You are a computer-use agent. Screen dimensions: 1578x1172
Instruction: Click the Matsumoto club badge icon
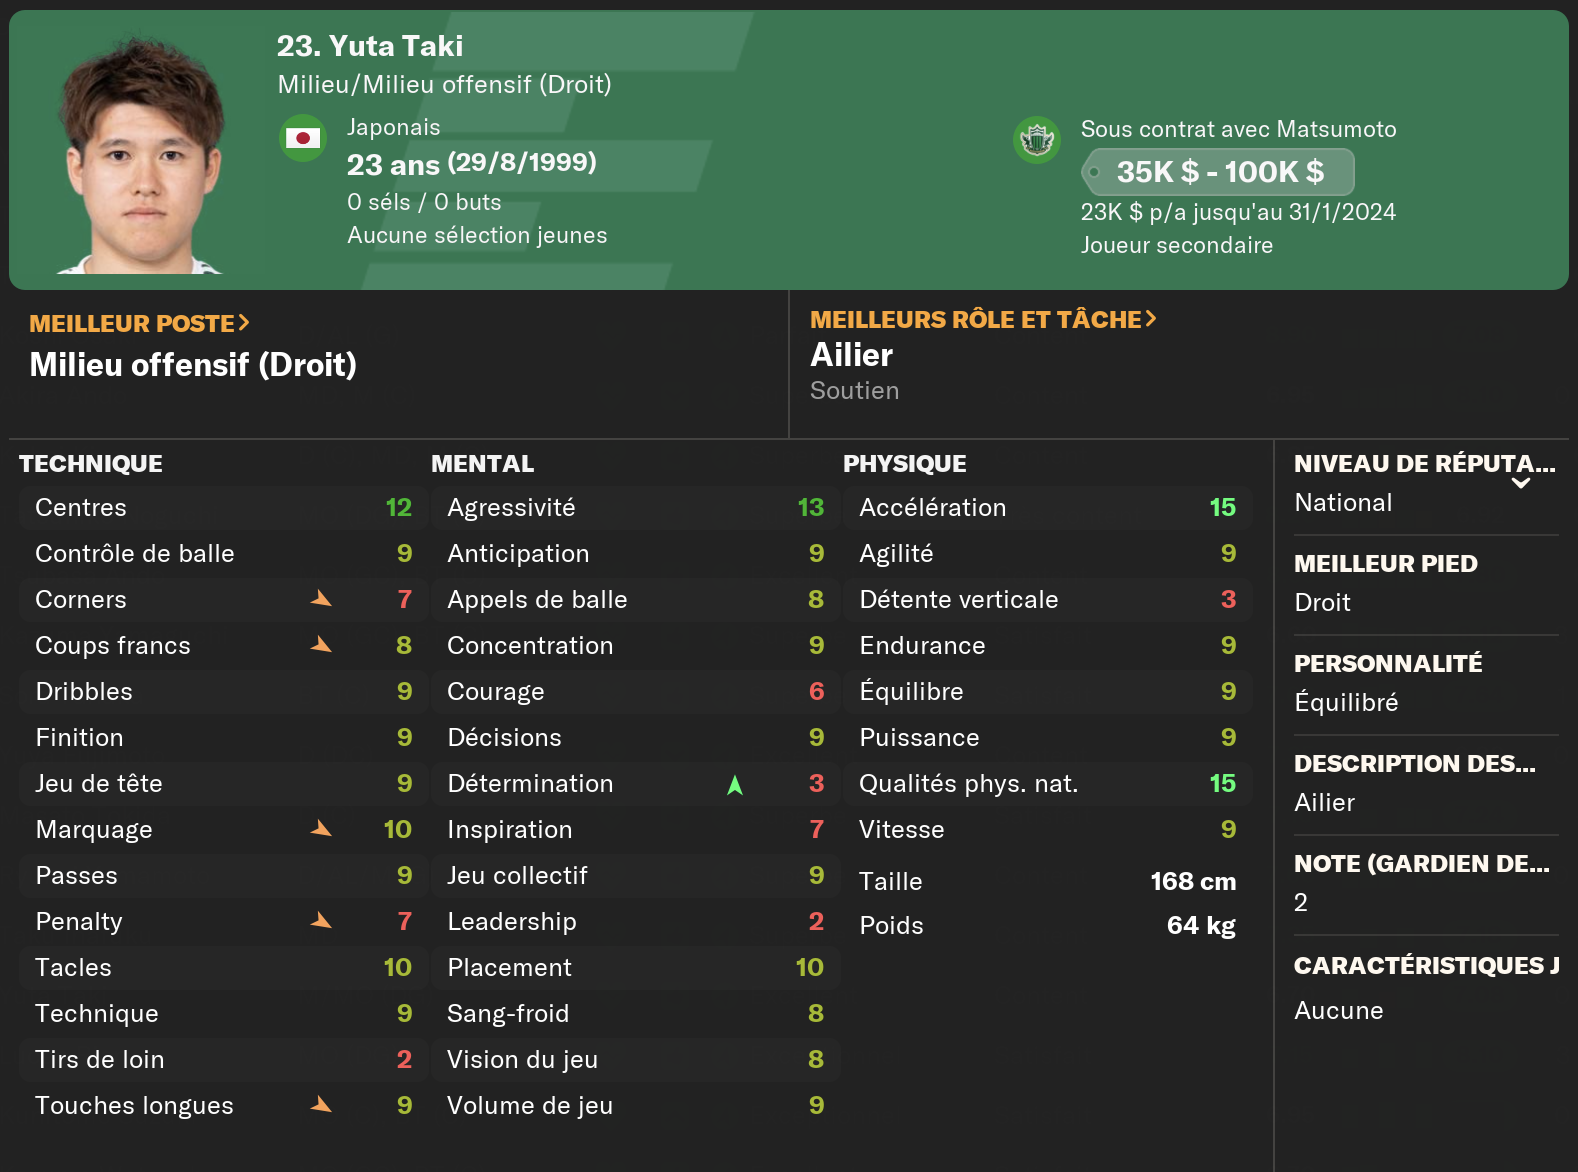click(1036, 139)
